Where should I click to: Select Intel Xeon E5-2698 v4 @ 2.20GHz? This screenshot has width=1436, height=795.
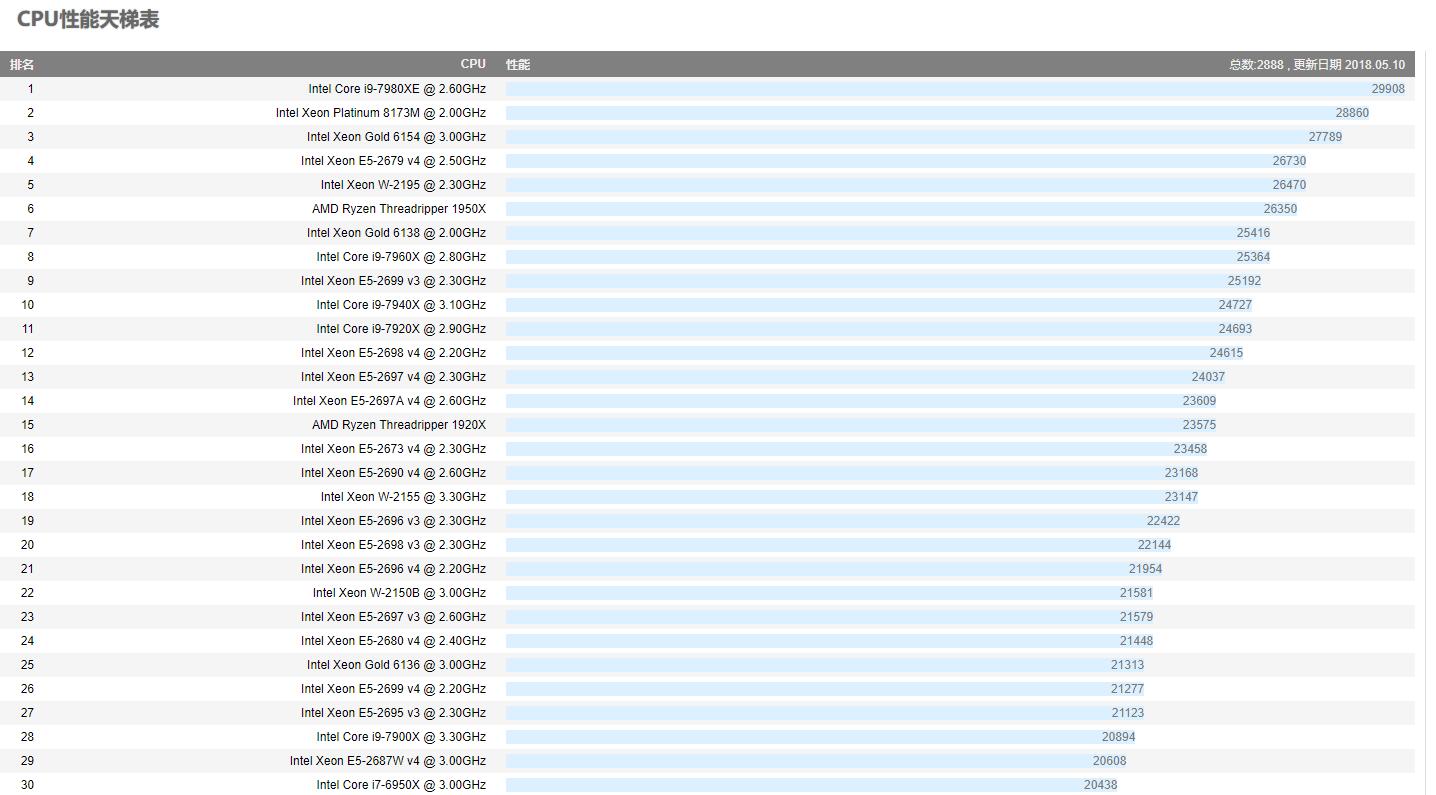[393, 353]
